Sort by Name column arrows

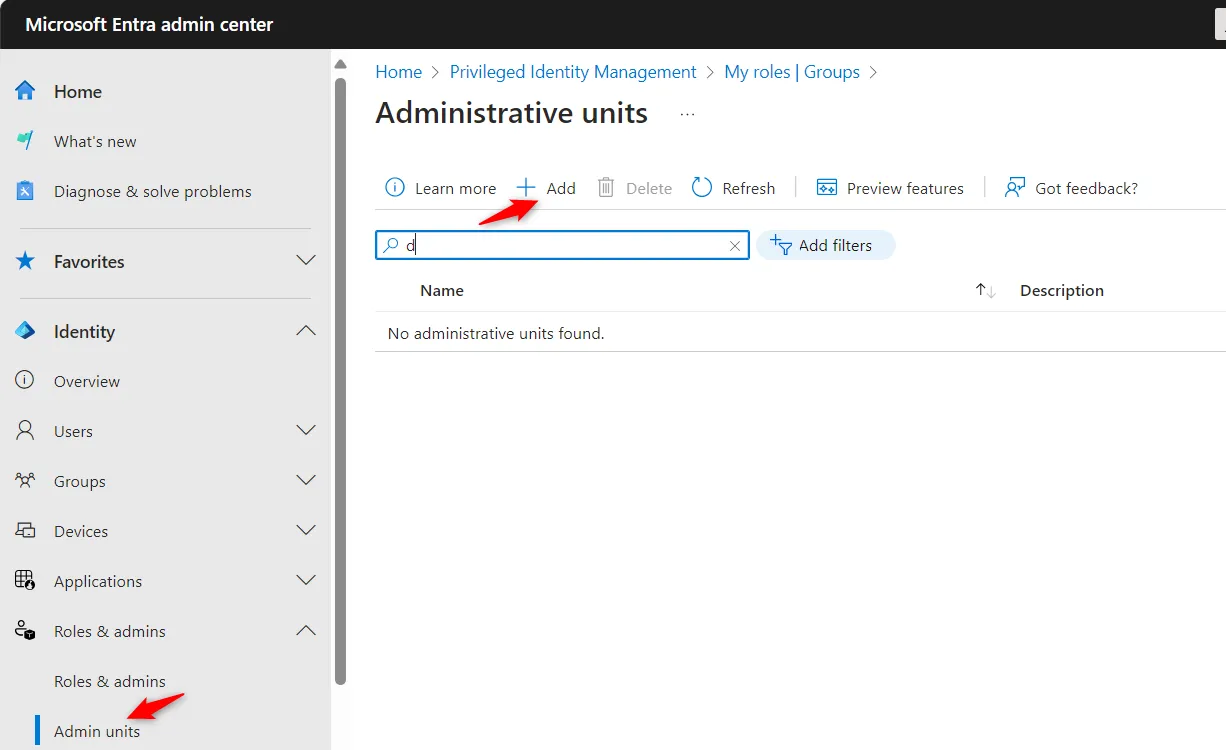click(985, 291)
